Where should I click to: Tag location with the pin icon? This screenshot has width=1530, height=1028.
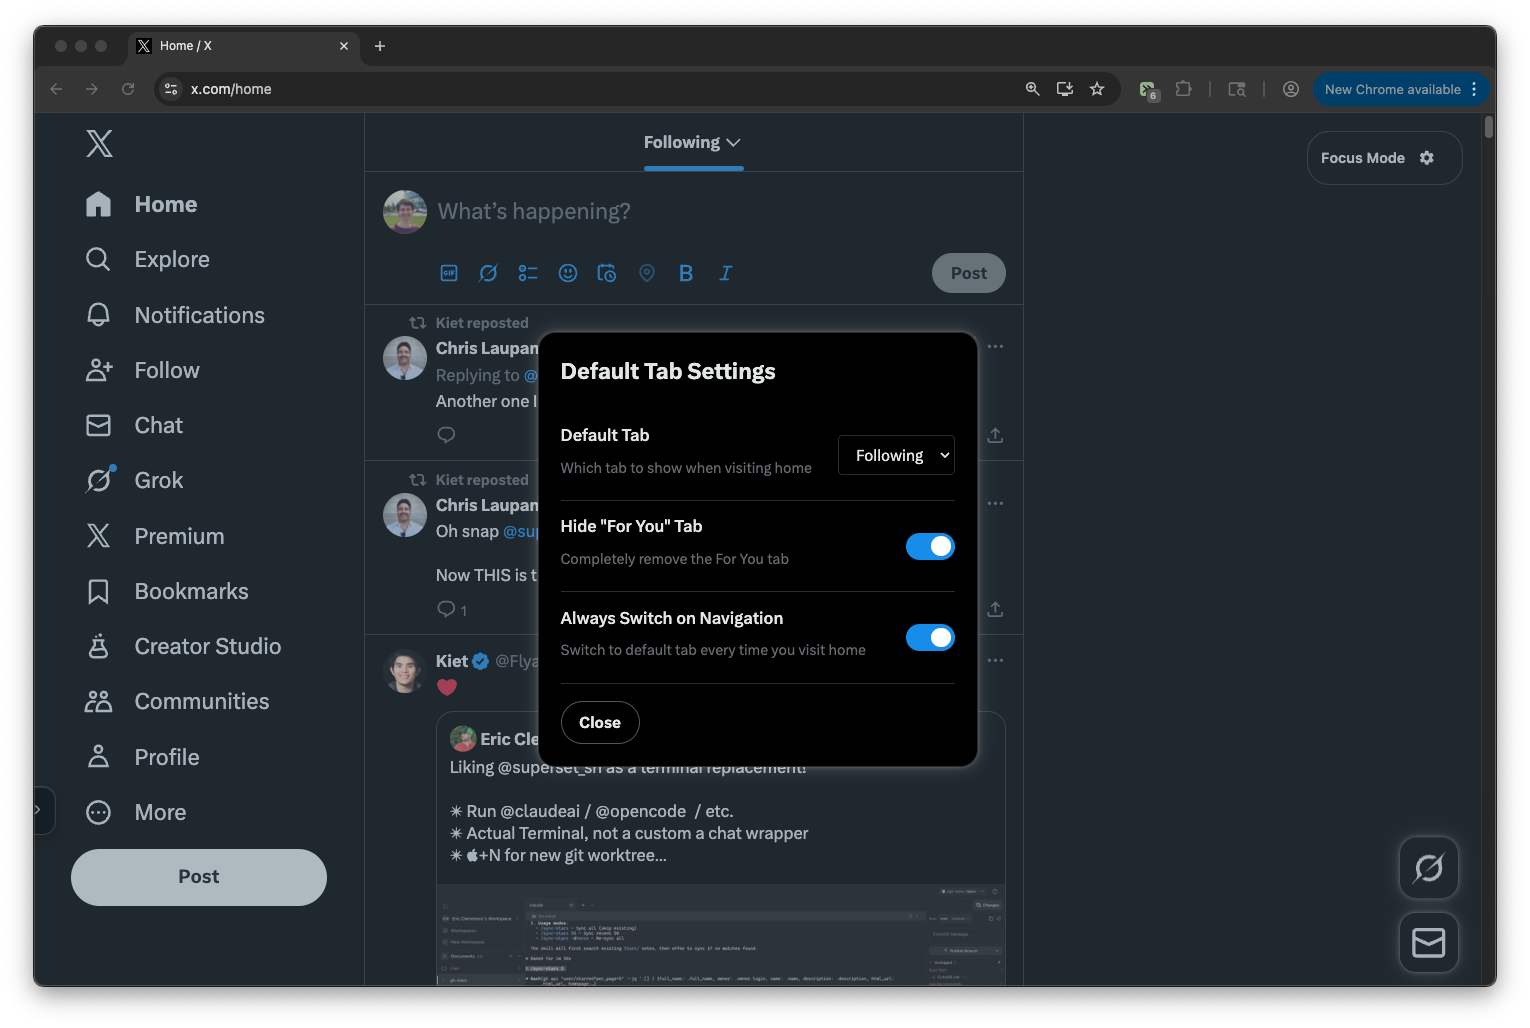click(647, 273)
